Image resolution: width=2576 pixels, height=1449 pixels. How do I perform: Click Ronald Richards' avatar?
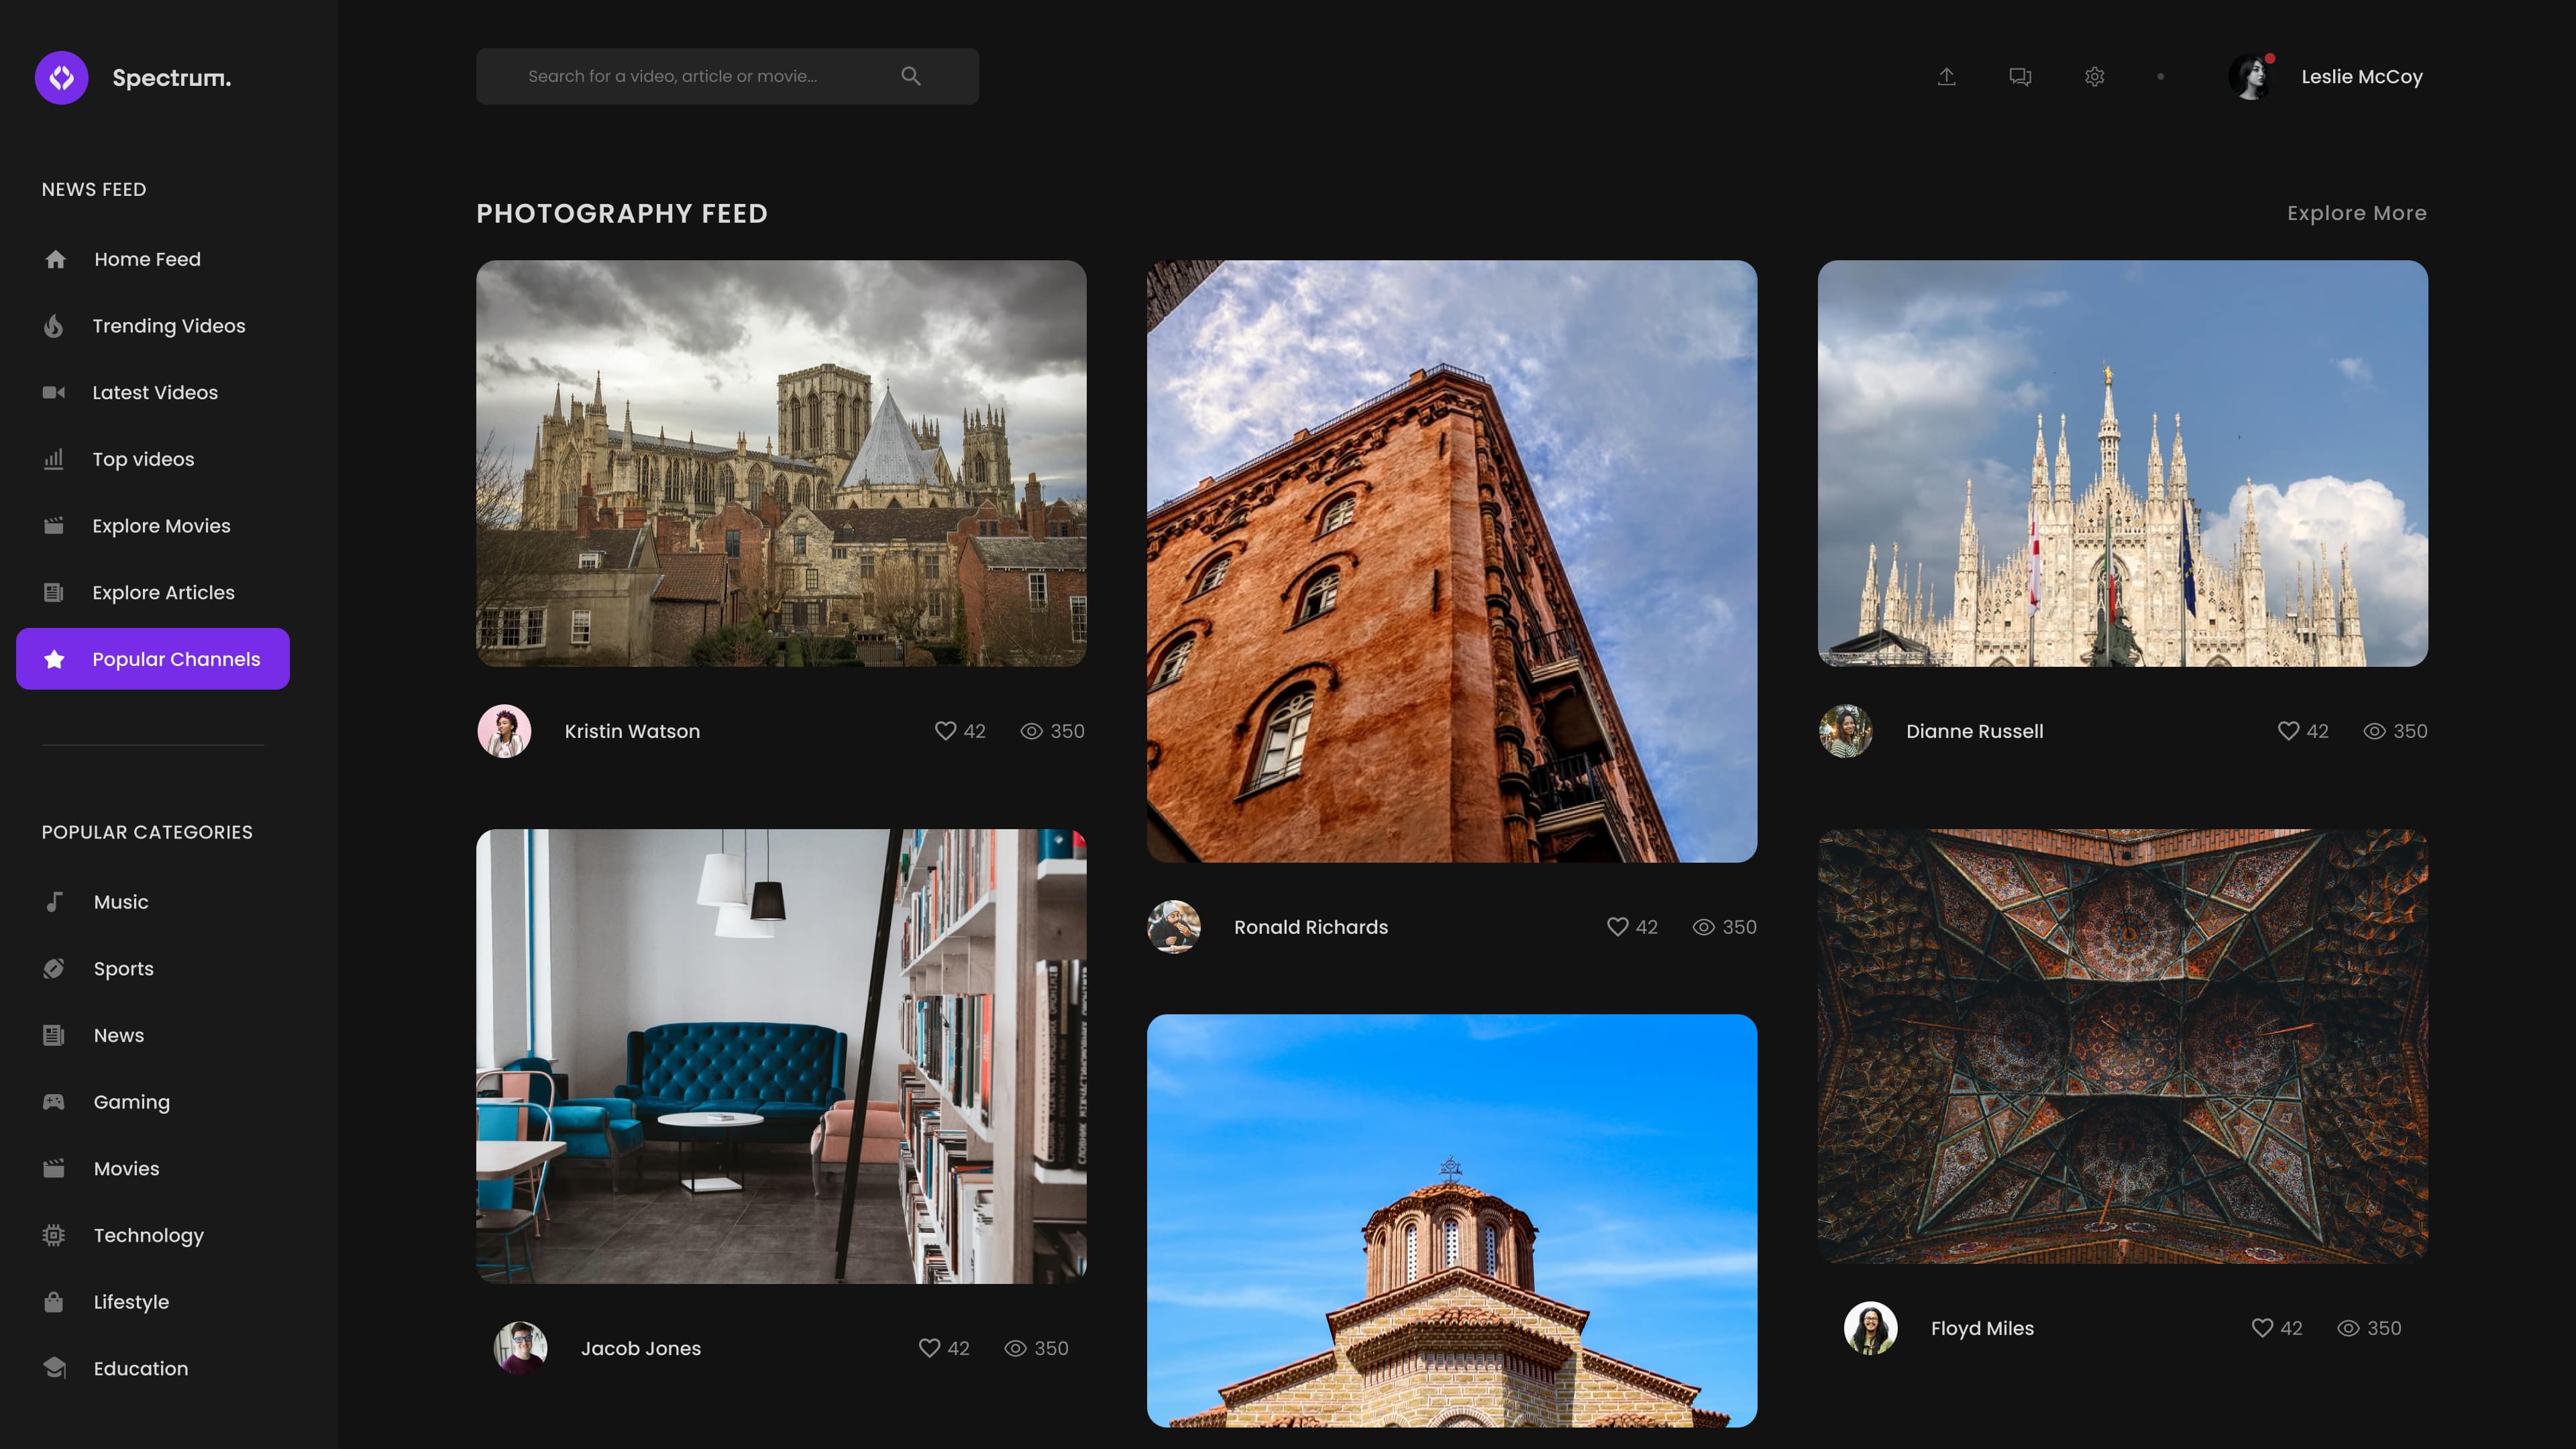point(1174,927)
